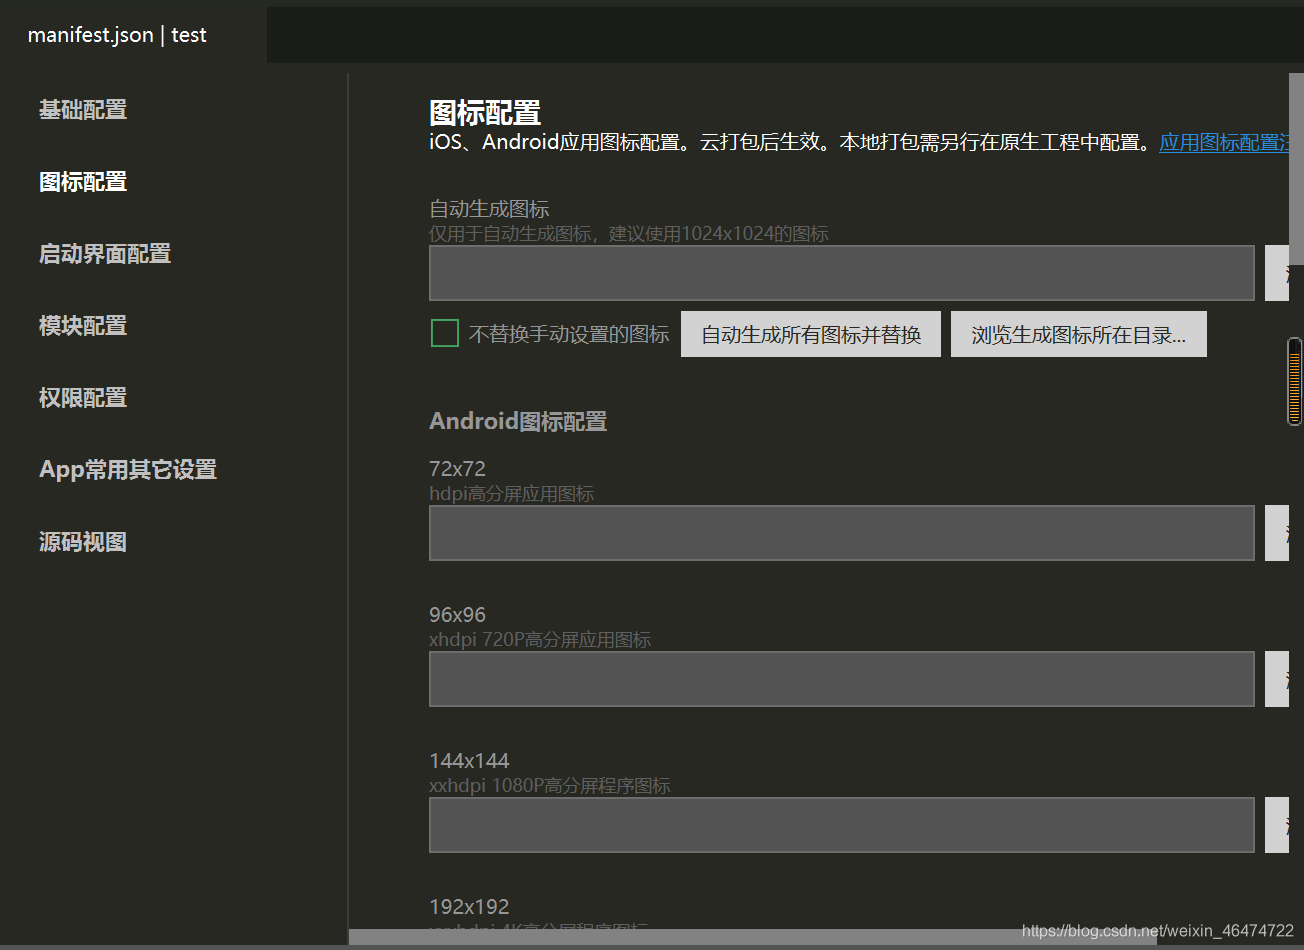
Task: Click the 96x96 xhdpi icon path field
Action: tap(842, 679)
